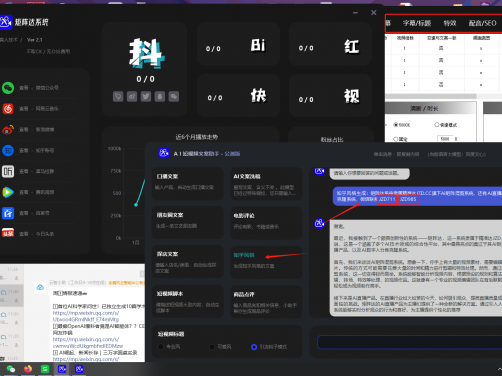Select the 专业风 title style radio

coord(161,347)
